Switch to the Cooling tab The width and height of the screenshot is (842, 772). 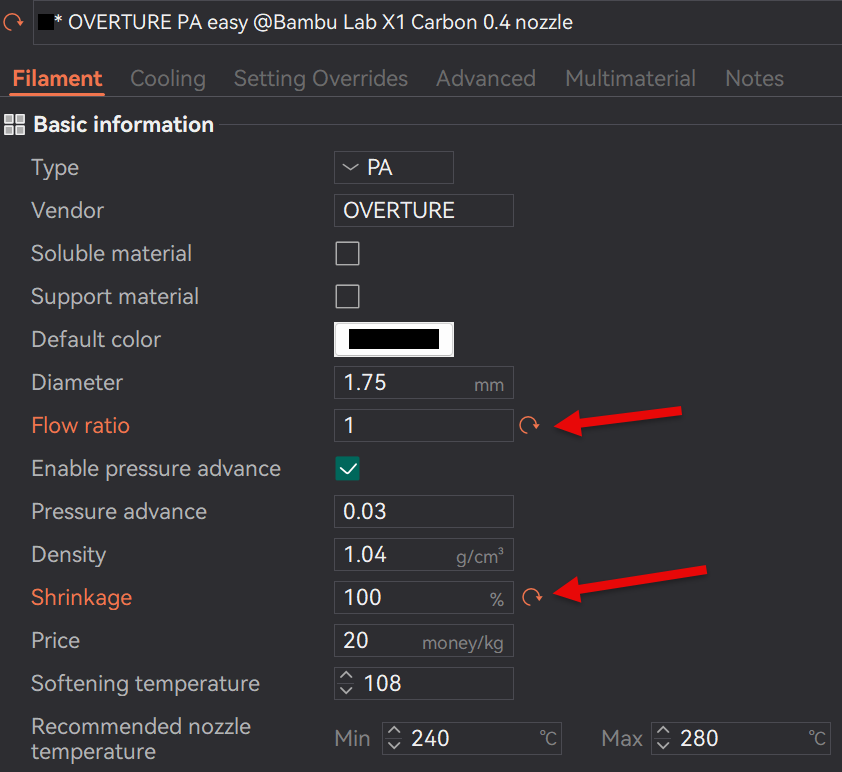point(168,78)
